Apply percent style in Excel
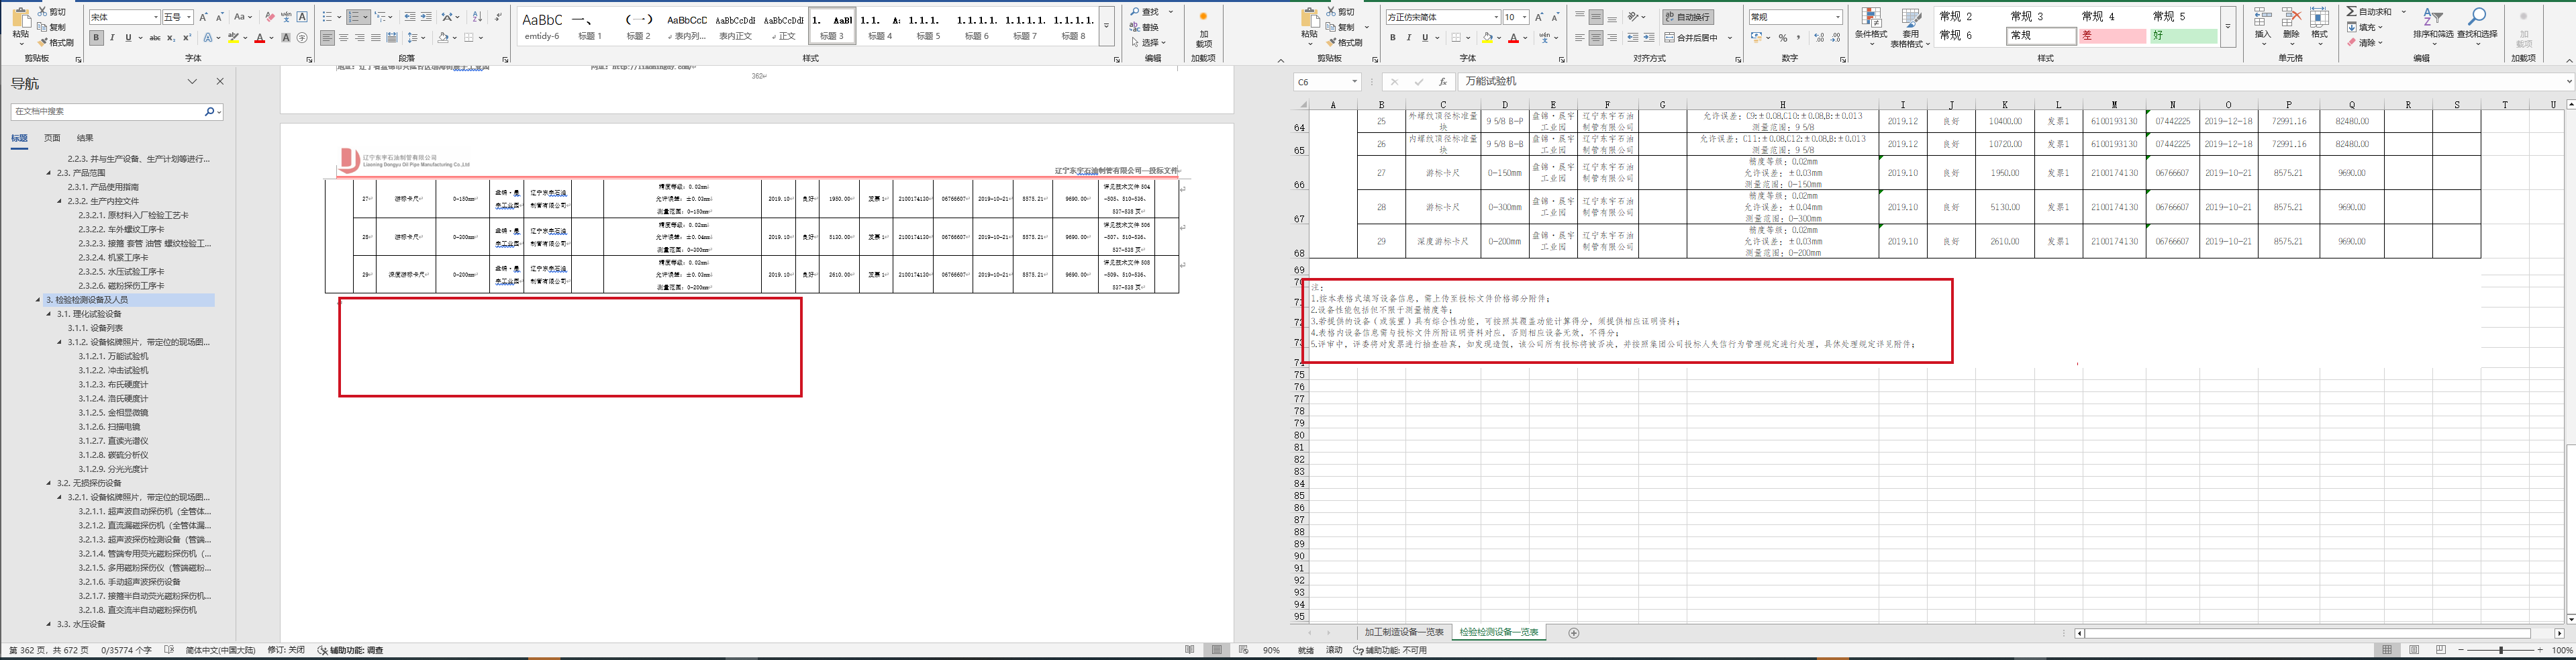Screen dimensions: 2576x660 (1783, 38)
